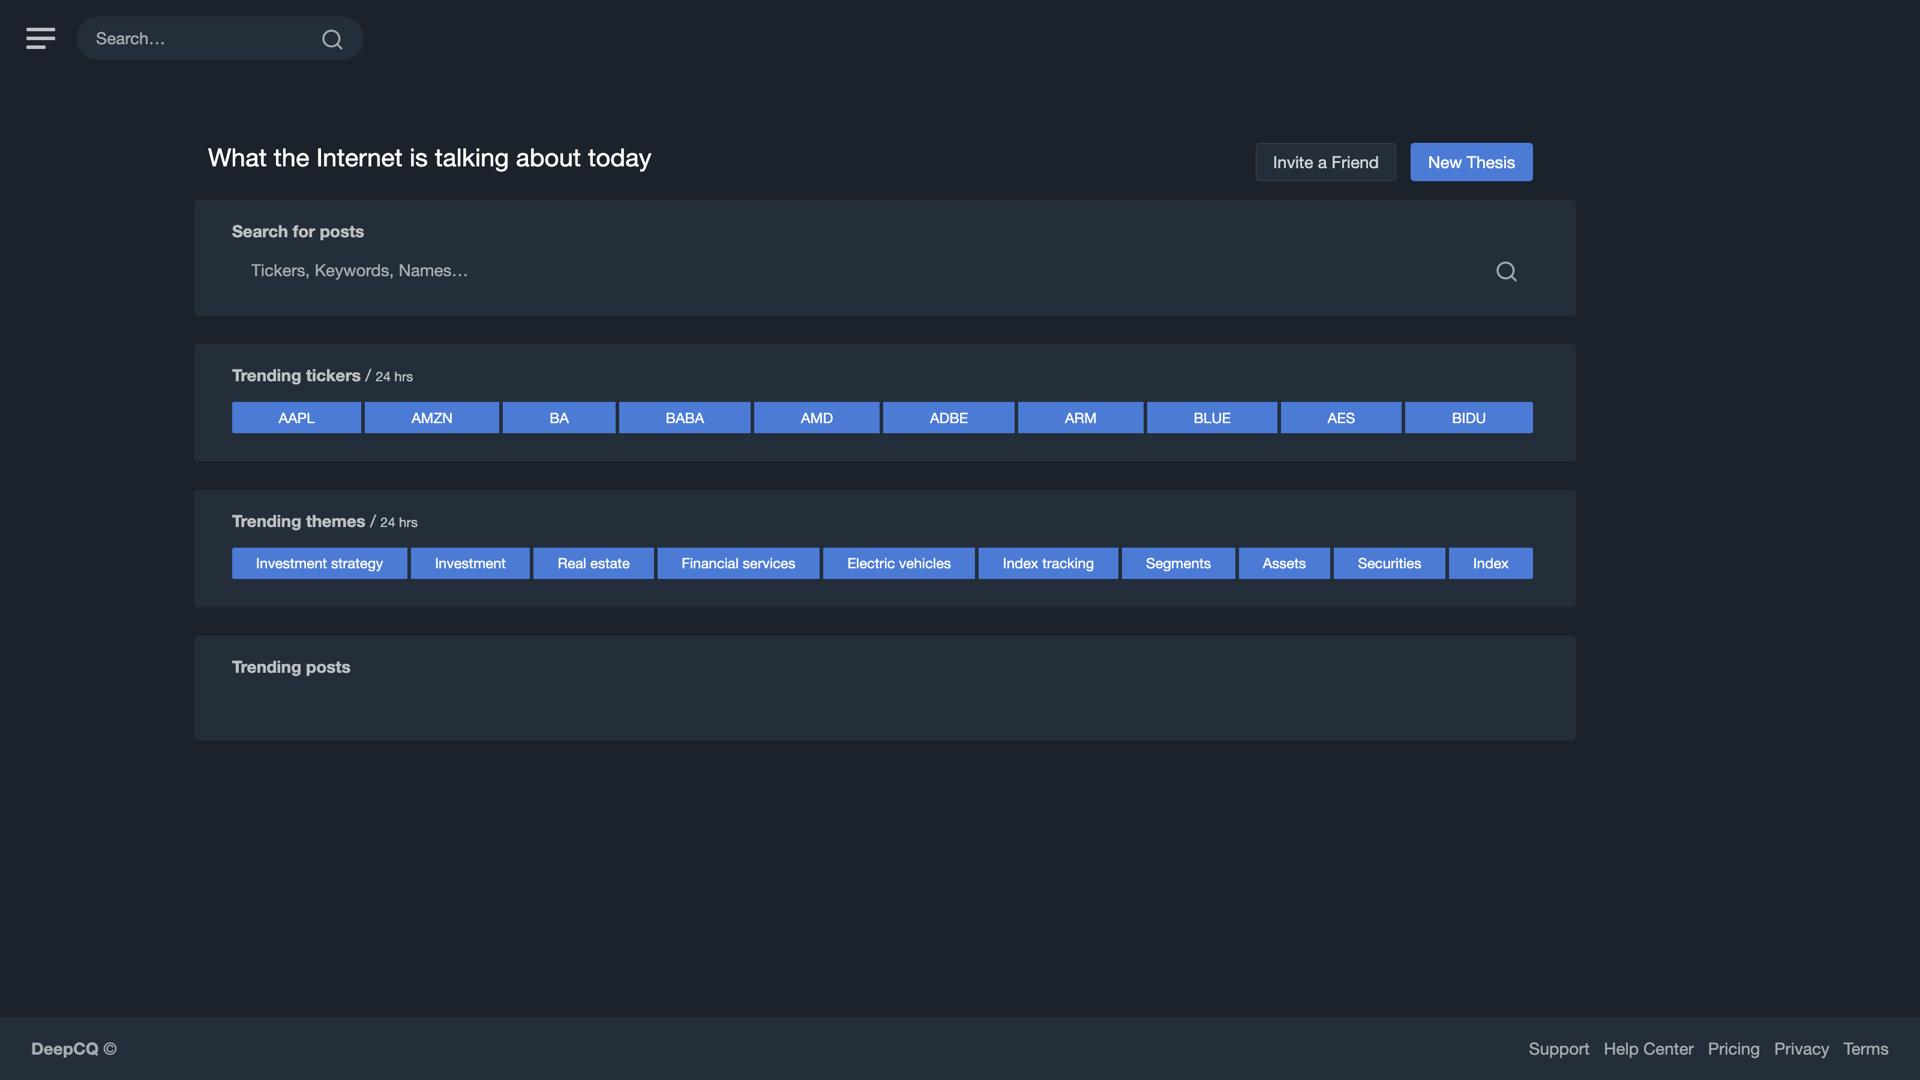1920x1080 pixels.
Task: Choose the Electric vehicles theme
Action: tap(898, 563)
